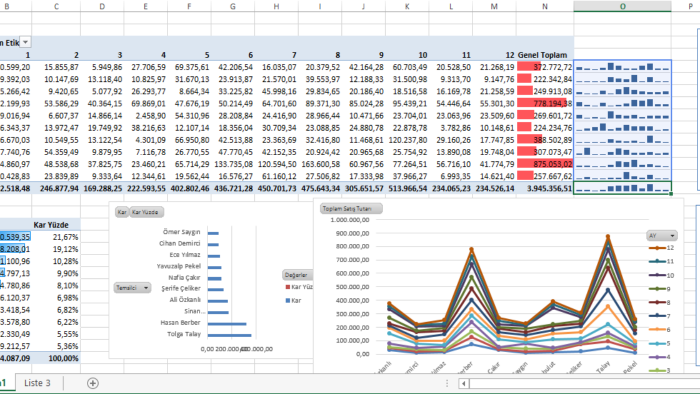This screenshot has width=700, height=394.
Task: Click the 1.000.000,00 axis label
Action: point(350,220)
